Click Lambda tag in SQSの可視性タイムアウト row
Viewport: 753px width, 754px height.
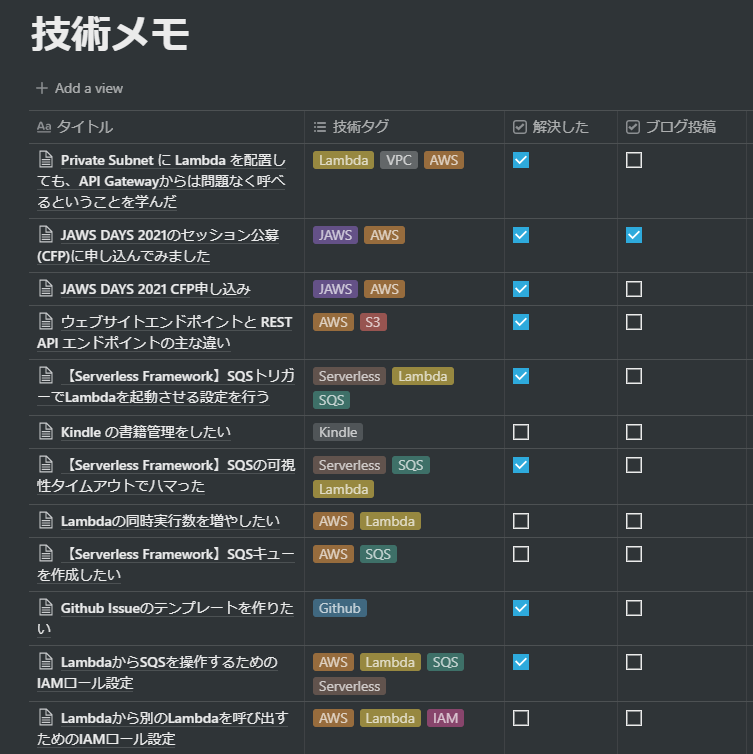click(x=343, y=489)
